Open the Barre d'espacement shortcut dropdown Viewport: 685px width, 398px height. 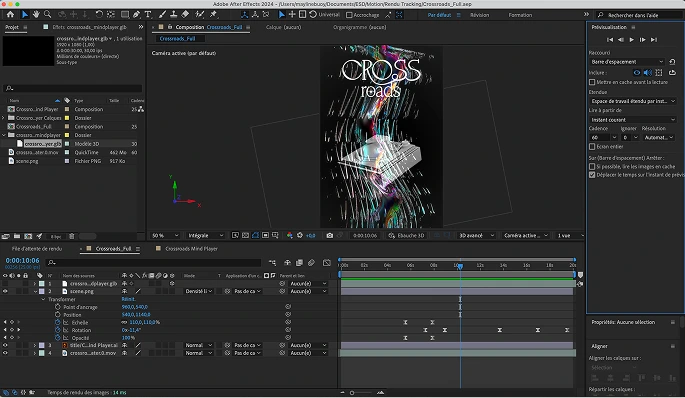[x=627, y=62]
